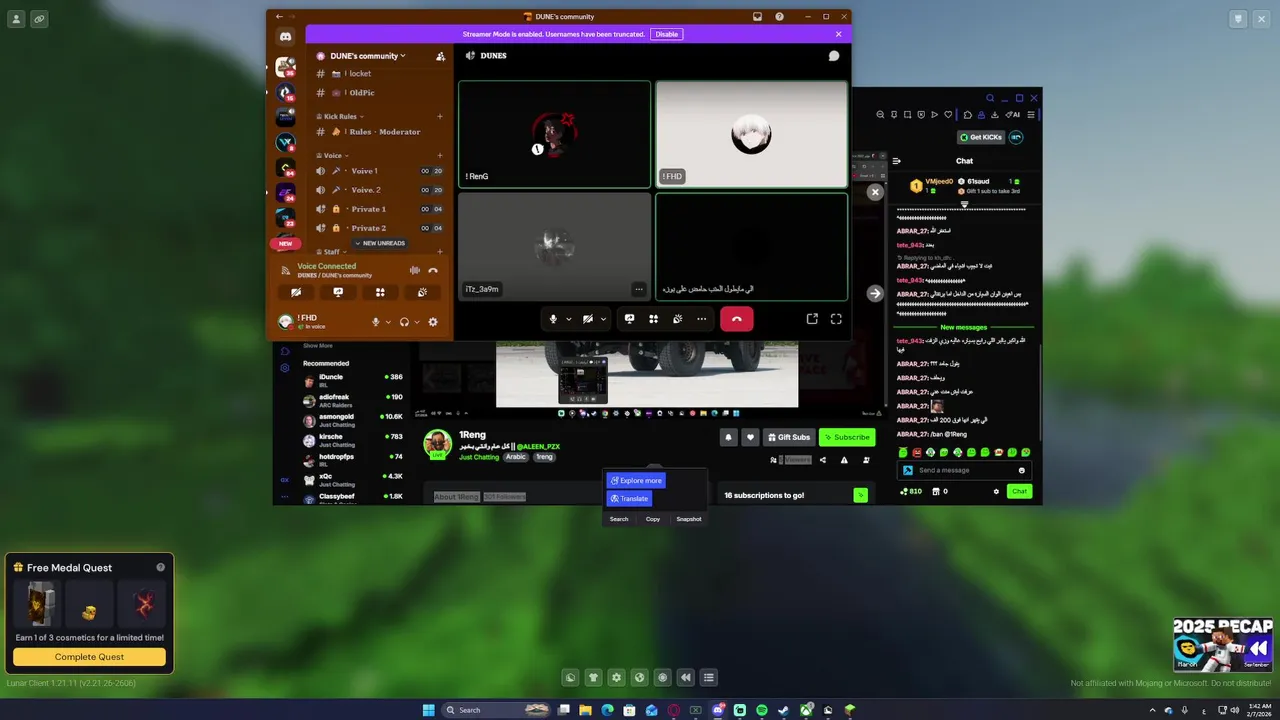The height and width of the screenshot is (720, 1280).
Task: Collapse the Voice channel category
Action: [332, 155]
